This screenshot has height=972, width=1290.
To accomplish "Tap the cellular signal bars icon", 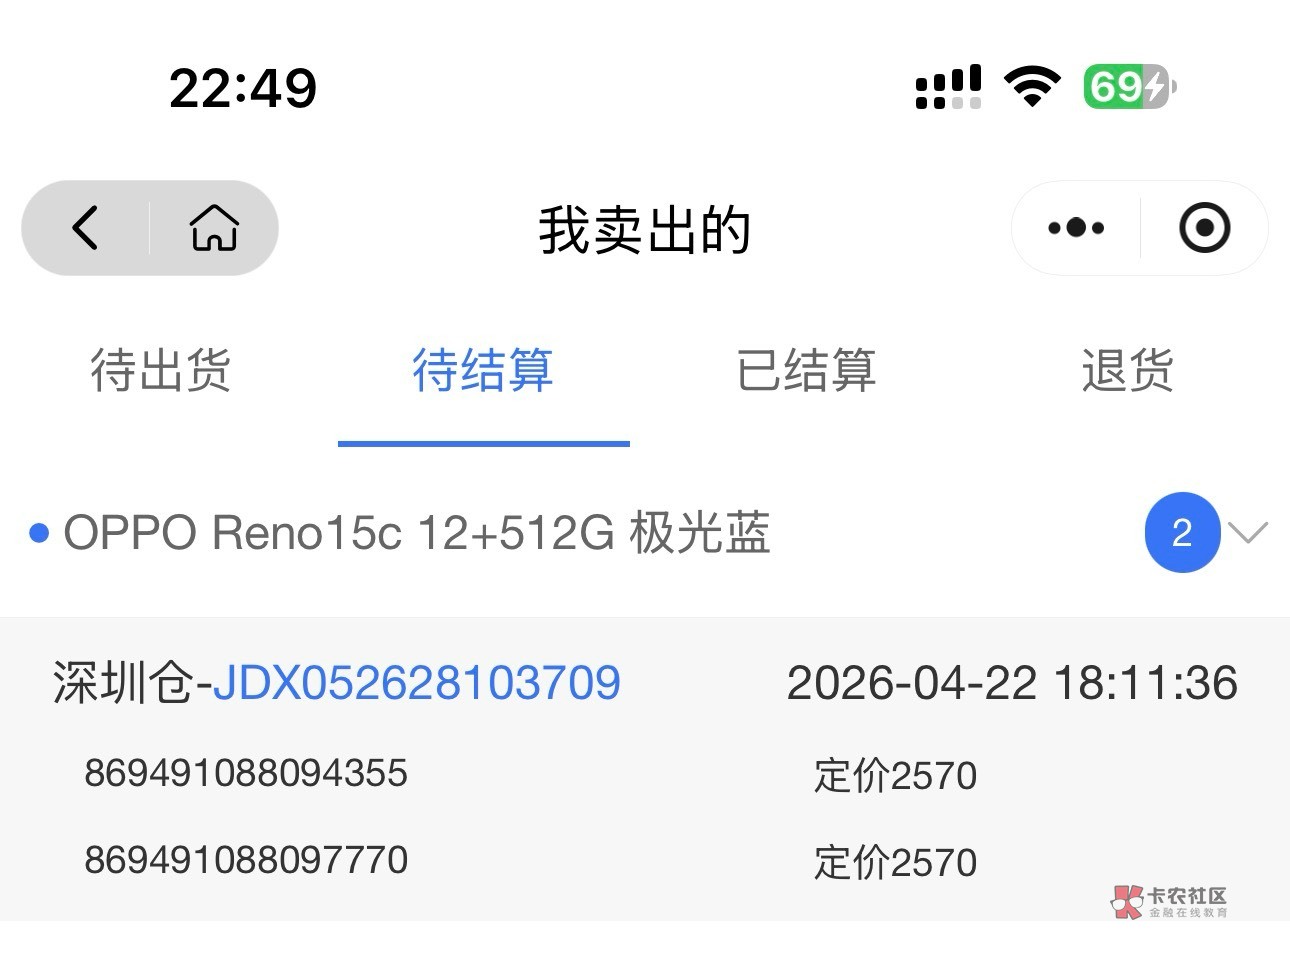I will coord(948,87).
